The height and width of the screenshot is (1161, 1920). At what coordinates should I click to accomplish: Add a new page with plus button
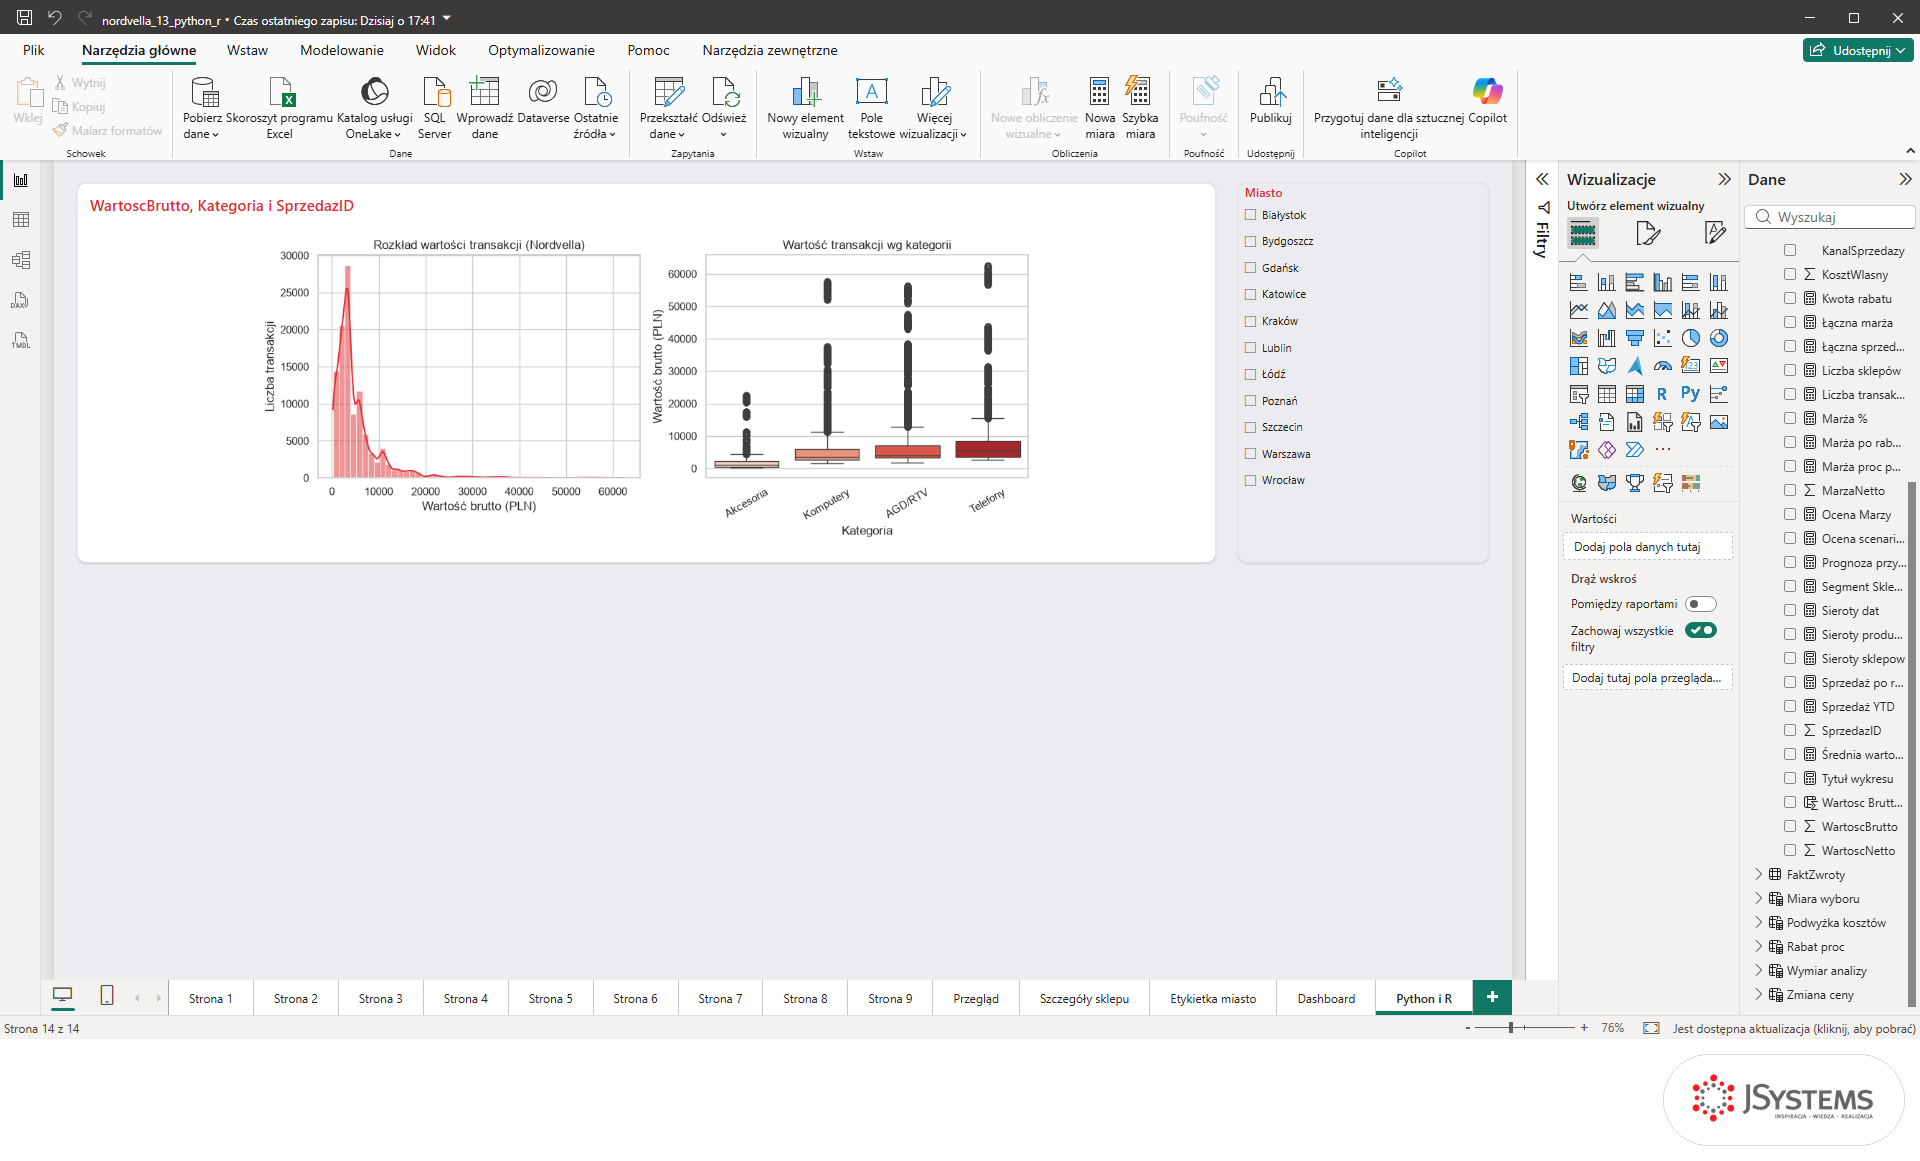pos(1492,997)
